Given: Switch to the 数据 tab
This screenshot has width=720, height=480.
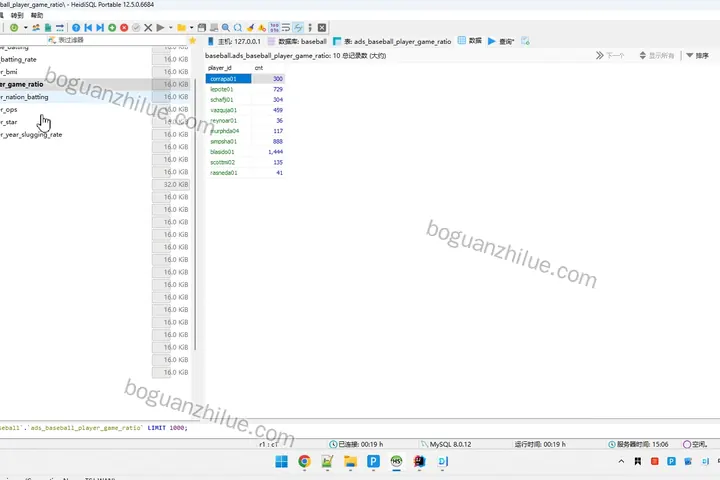Looking at the screenshot, I should click(x=470, y=41).
